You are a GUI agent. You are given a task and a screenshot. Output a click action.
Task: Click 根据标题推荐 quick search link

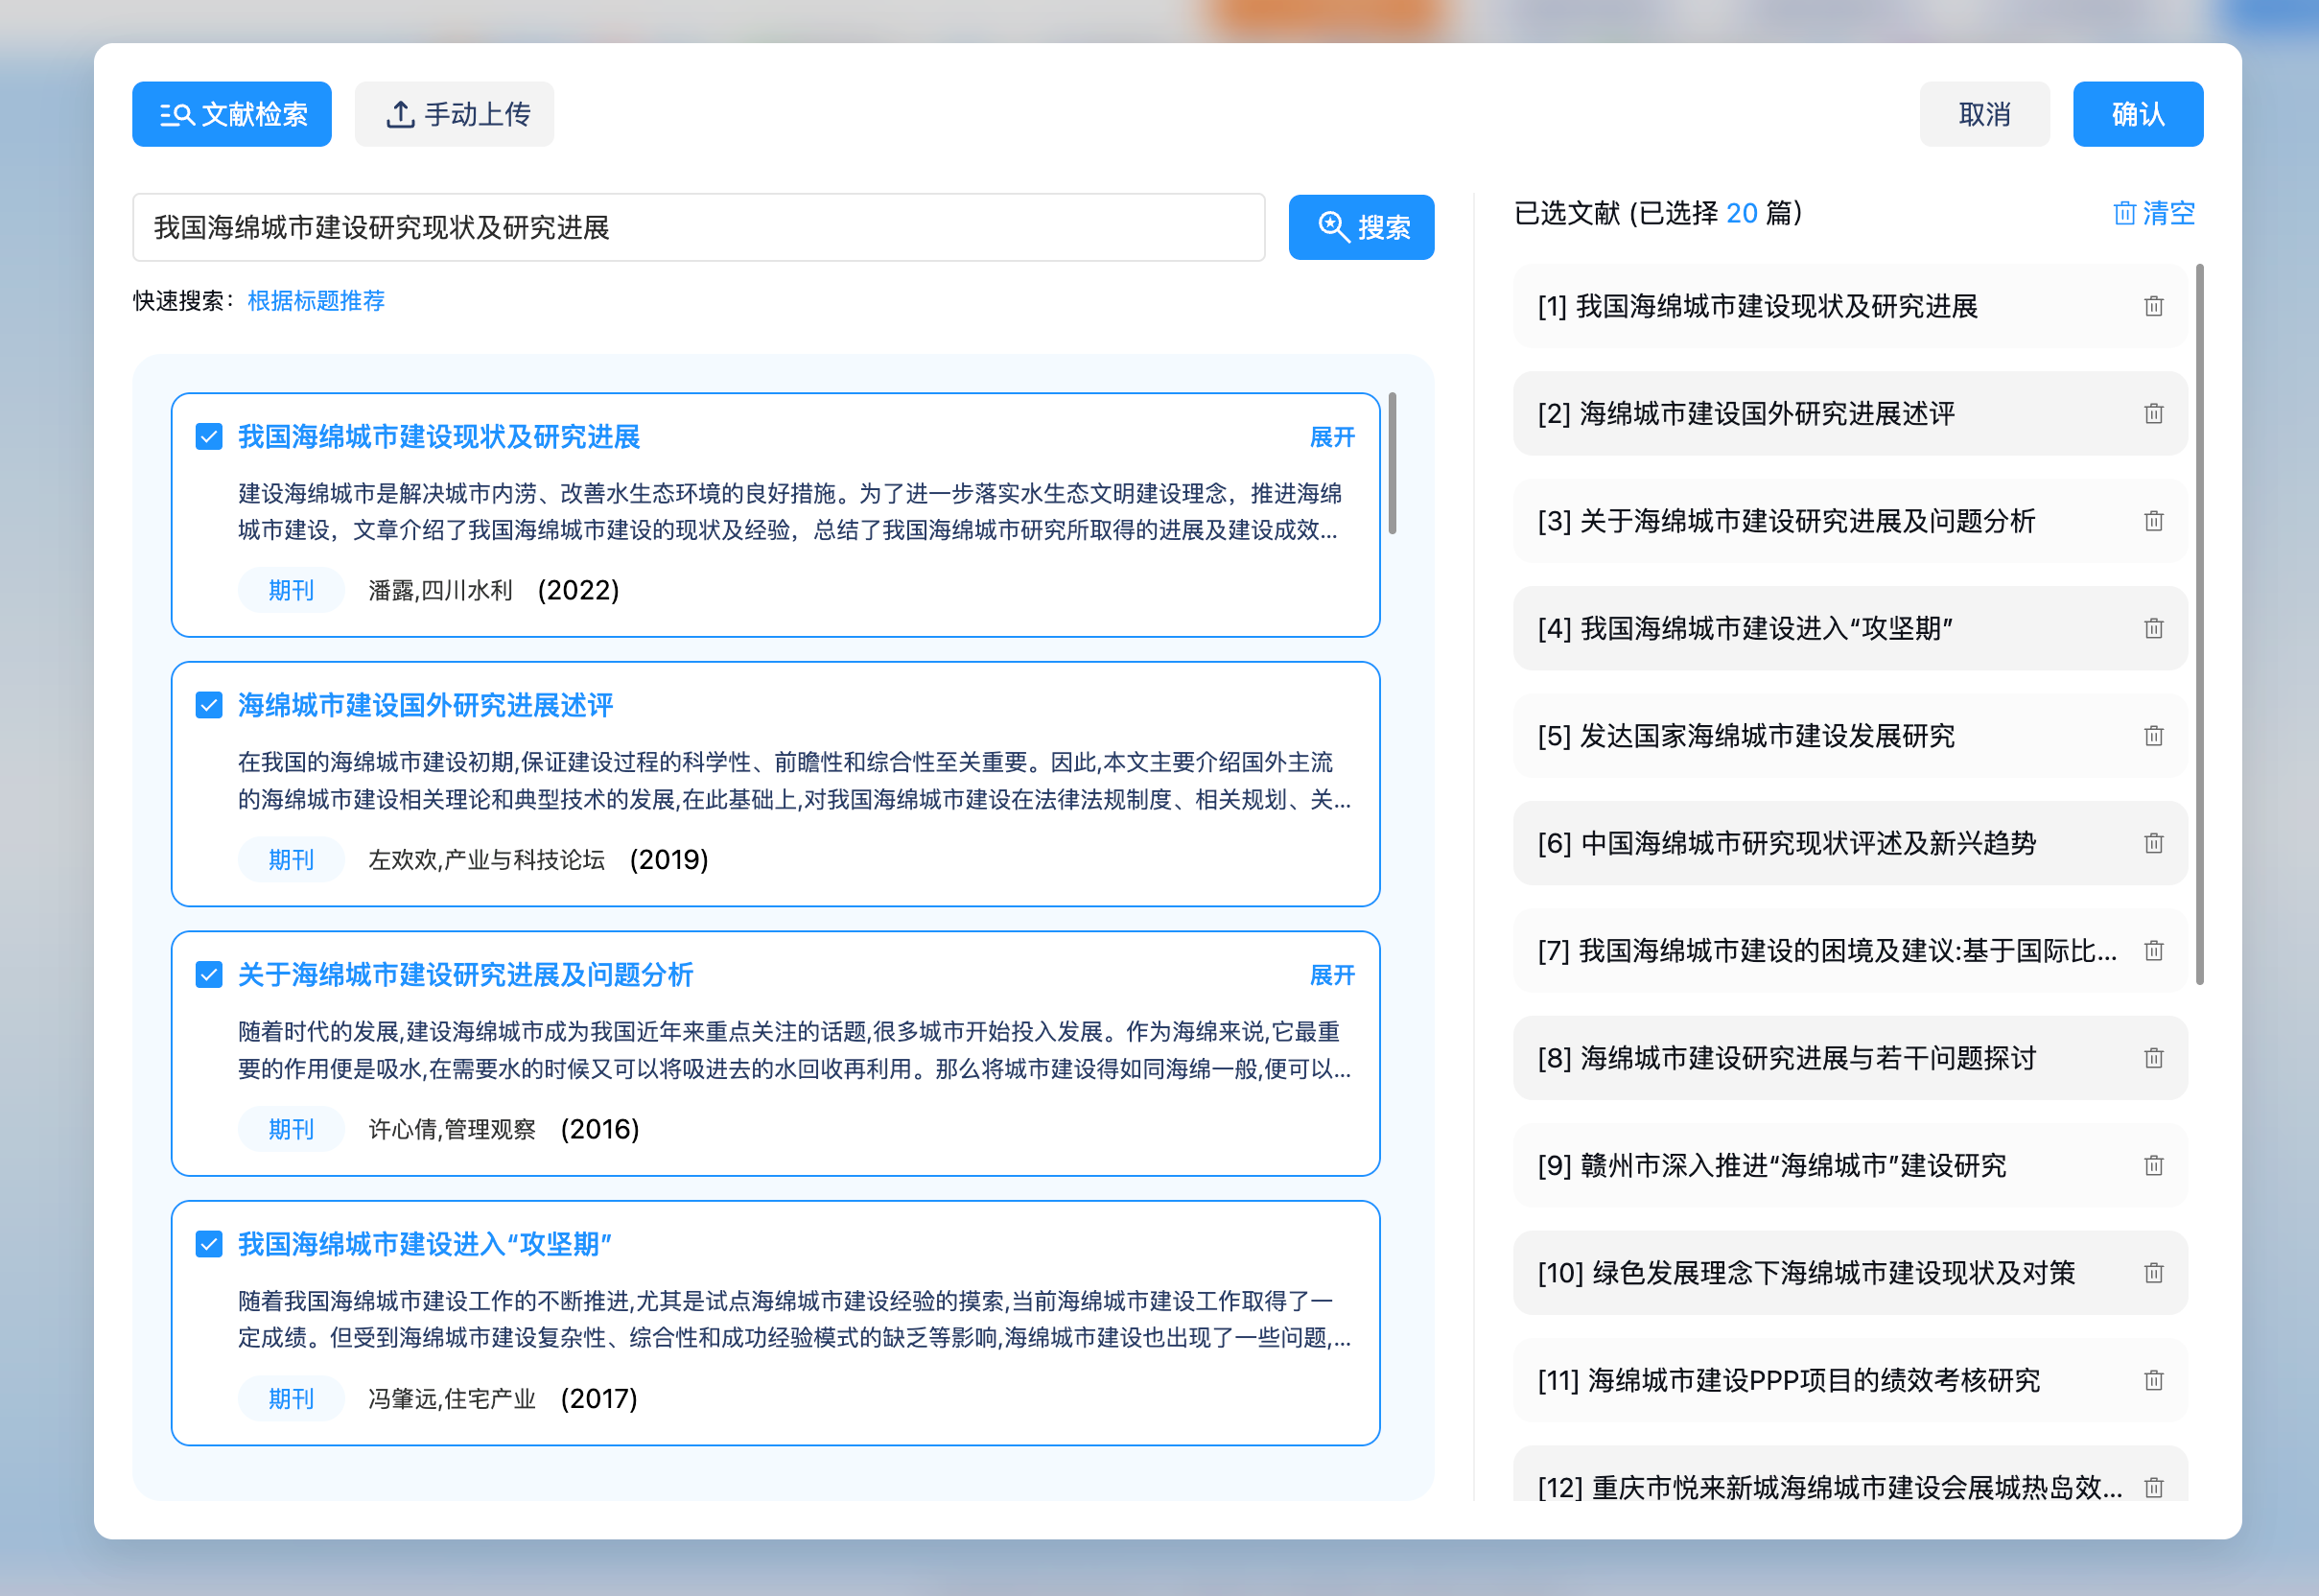click(316, 301)
